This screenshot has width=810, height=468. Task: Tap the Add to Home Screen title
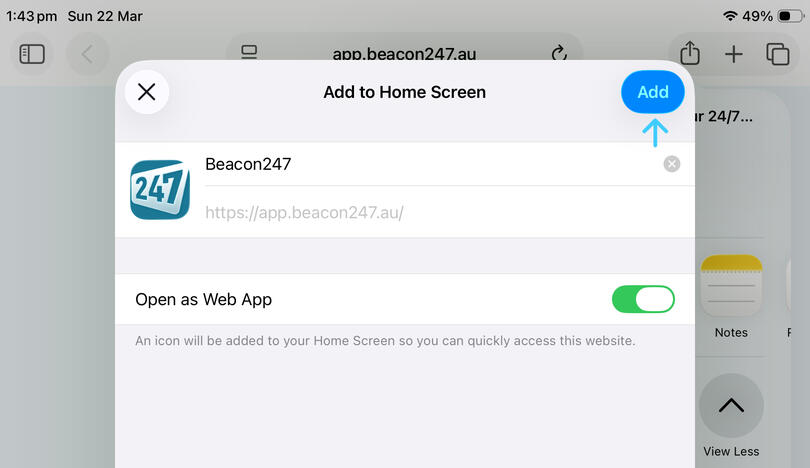(404, 92)
